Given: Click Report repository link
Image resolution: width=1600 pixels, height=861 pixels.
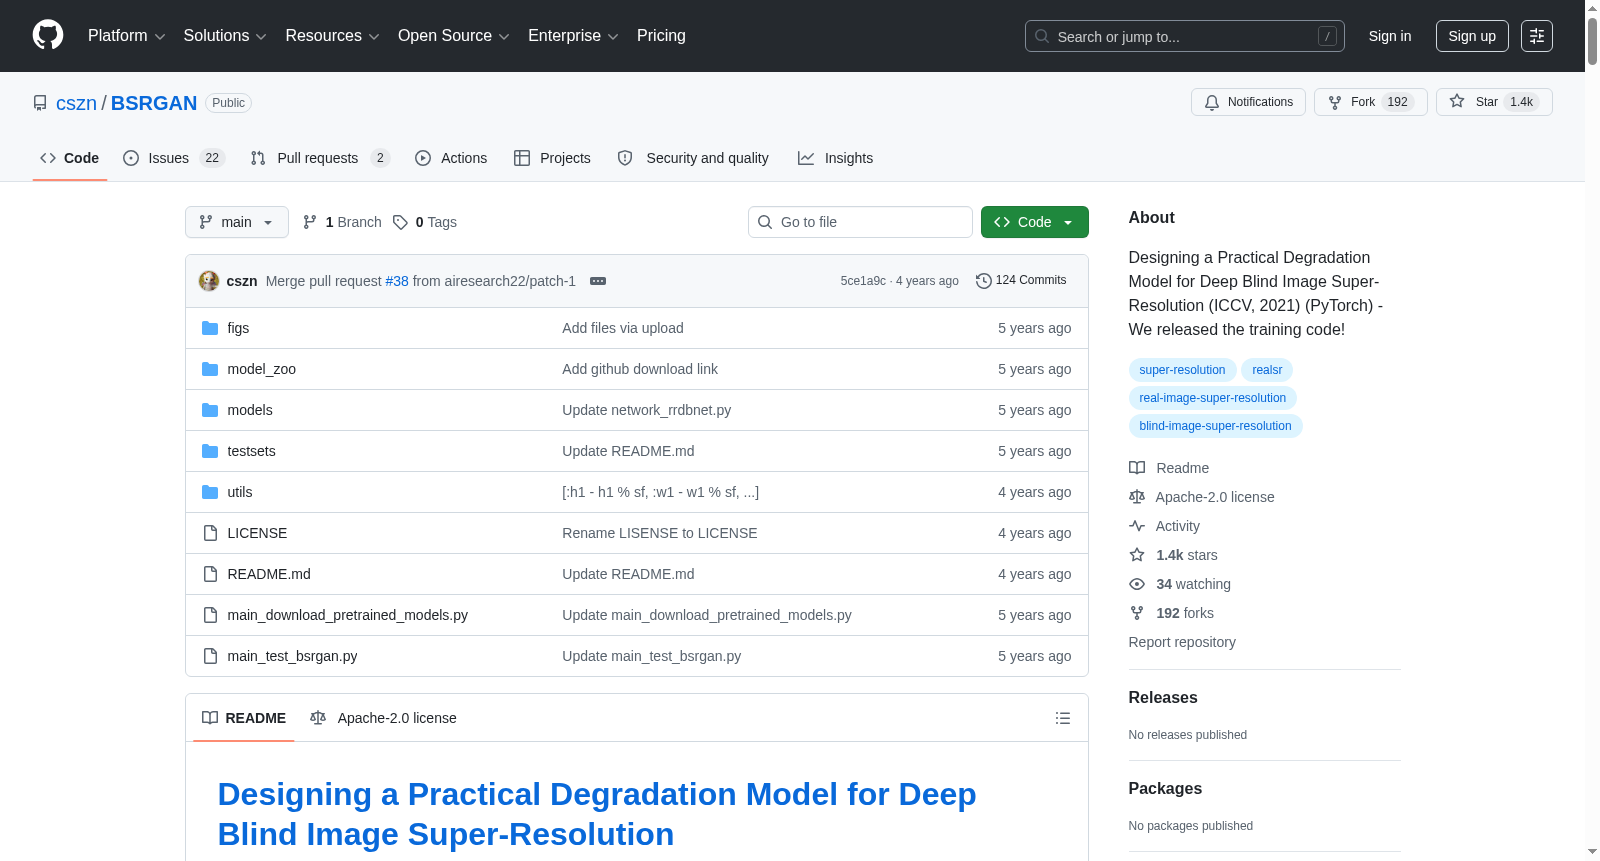Looking at the screenshot, I should point(1182,642).
